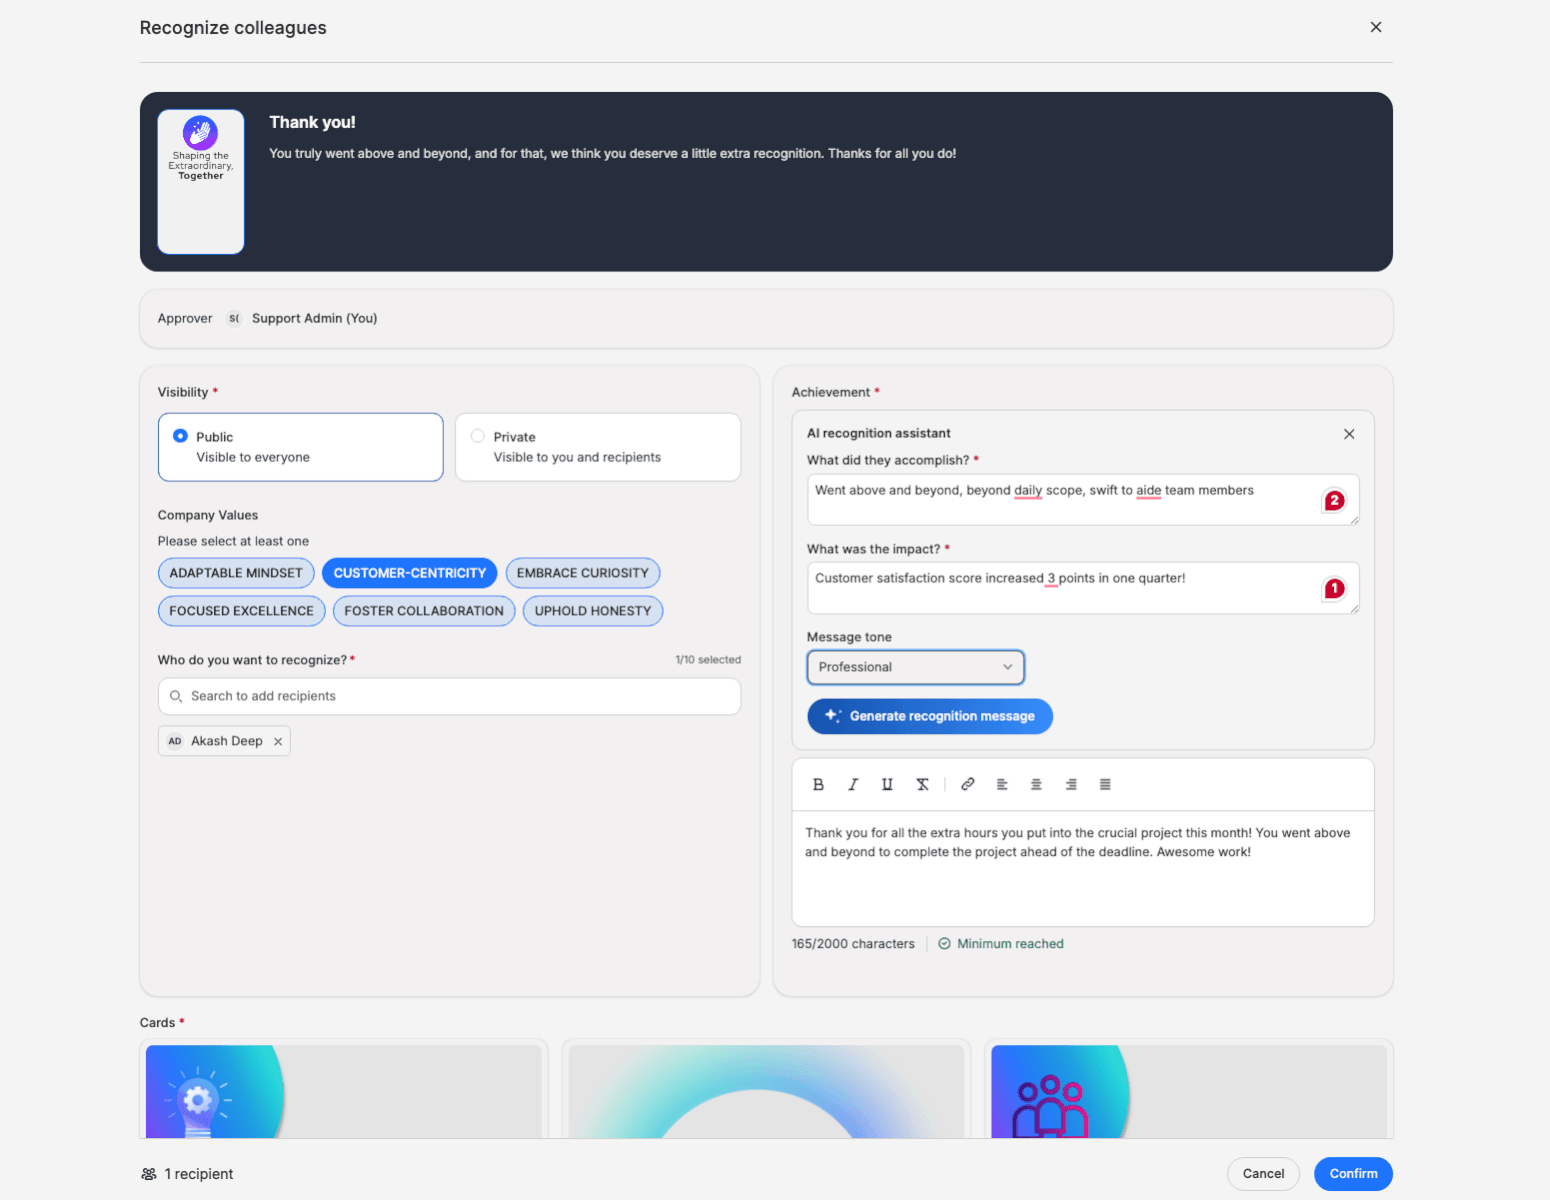Open grammar badge showing 1 suggestion

click(x=1334, y=589)
